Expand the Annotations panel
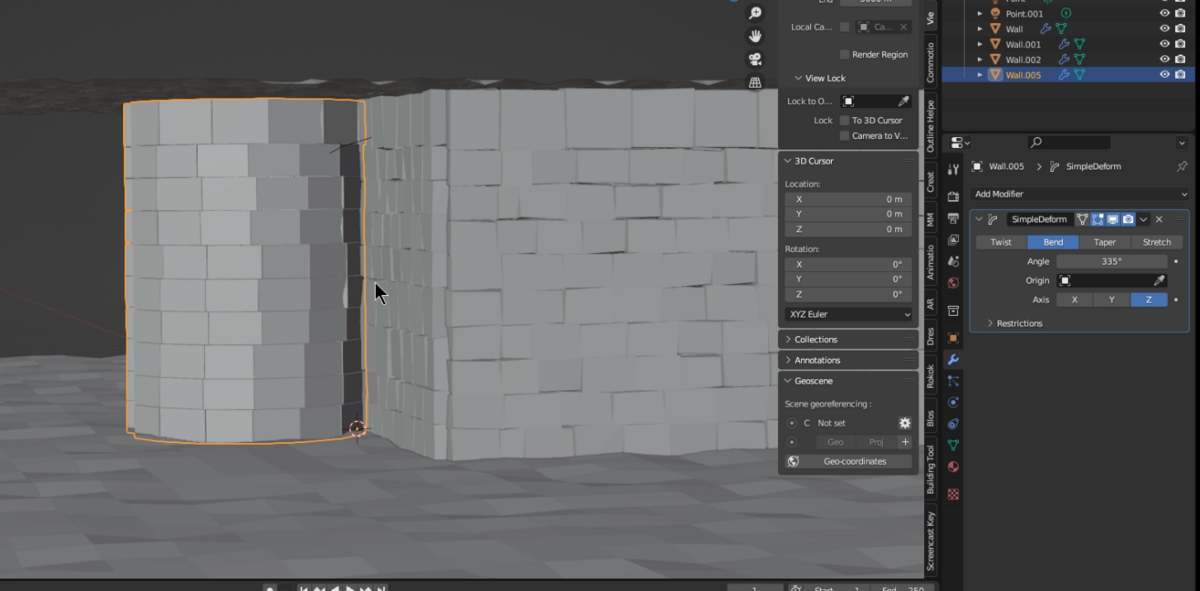 [x=848, y=360]
